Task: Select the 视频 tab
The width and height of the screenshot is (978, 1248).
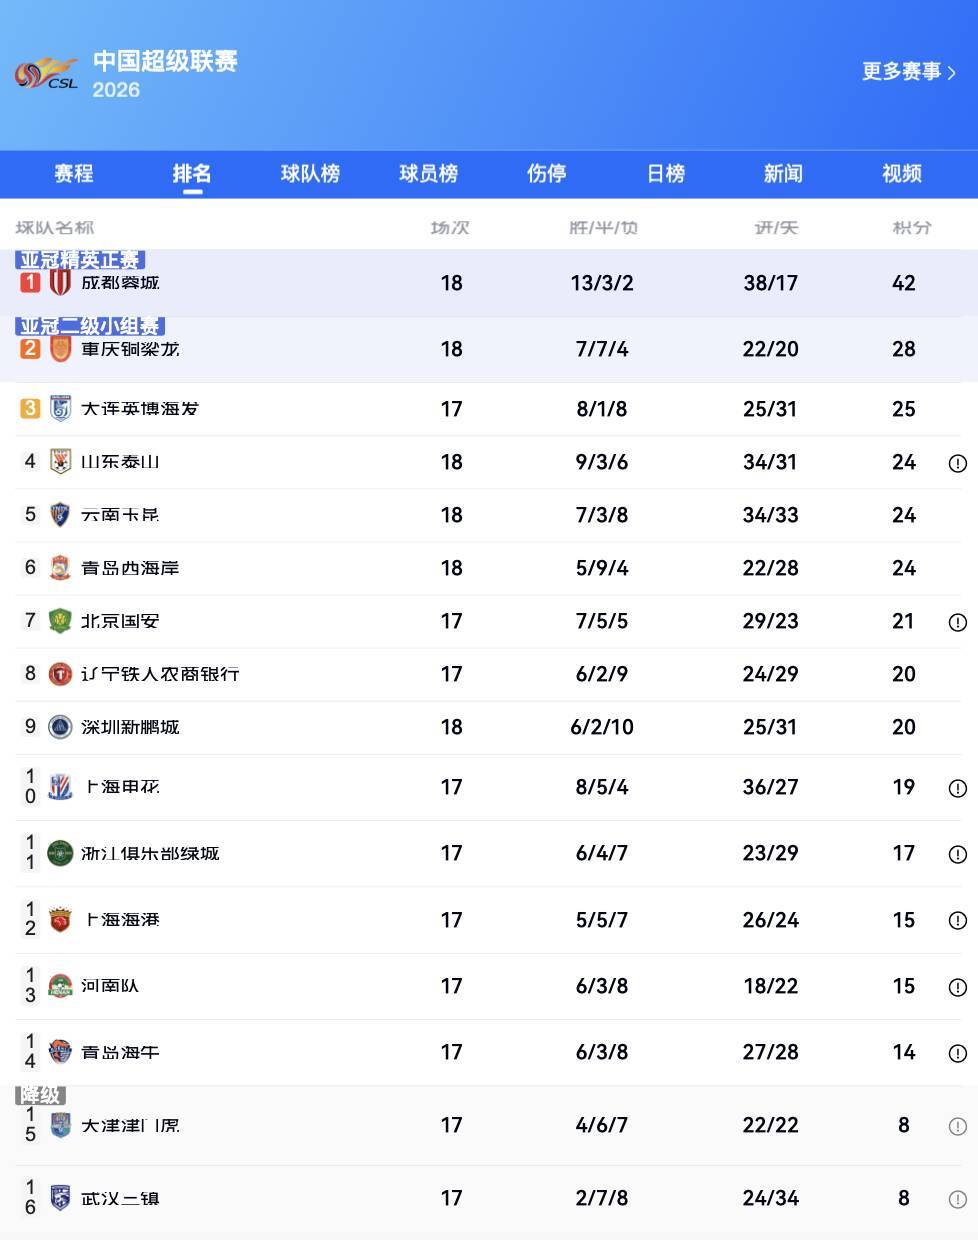Action: coord(902,174)
